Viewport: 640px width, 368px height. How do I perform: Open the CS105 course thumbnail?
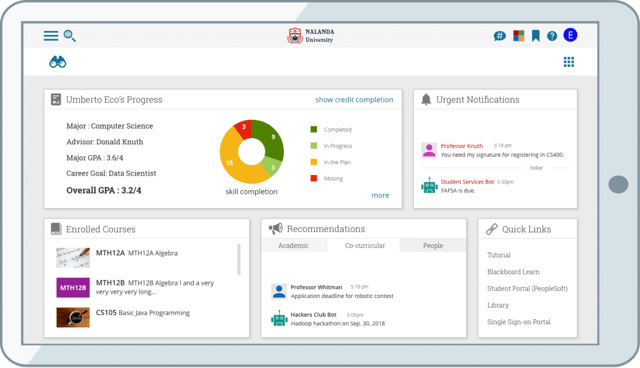coord(73,317)
